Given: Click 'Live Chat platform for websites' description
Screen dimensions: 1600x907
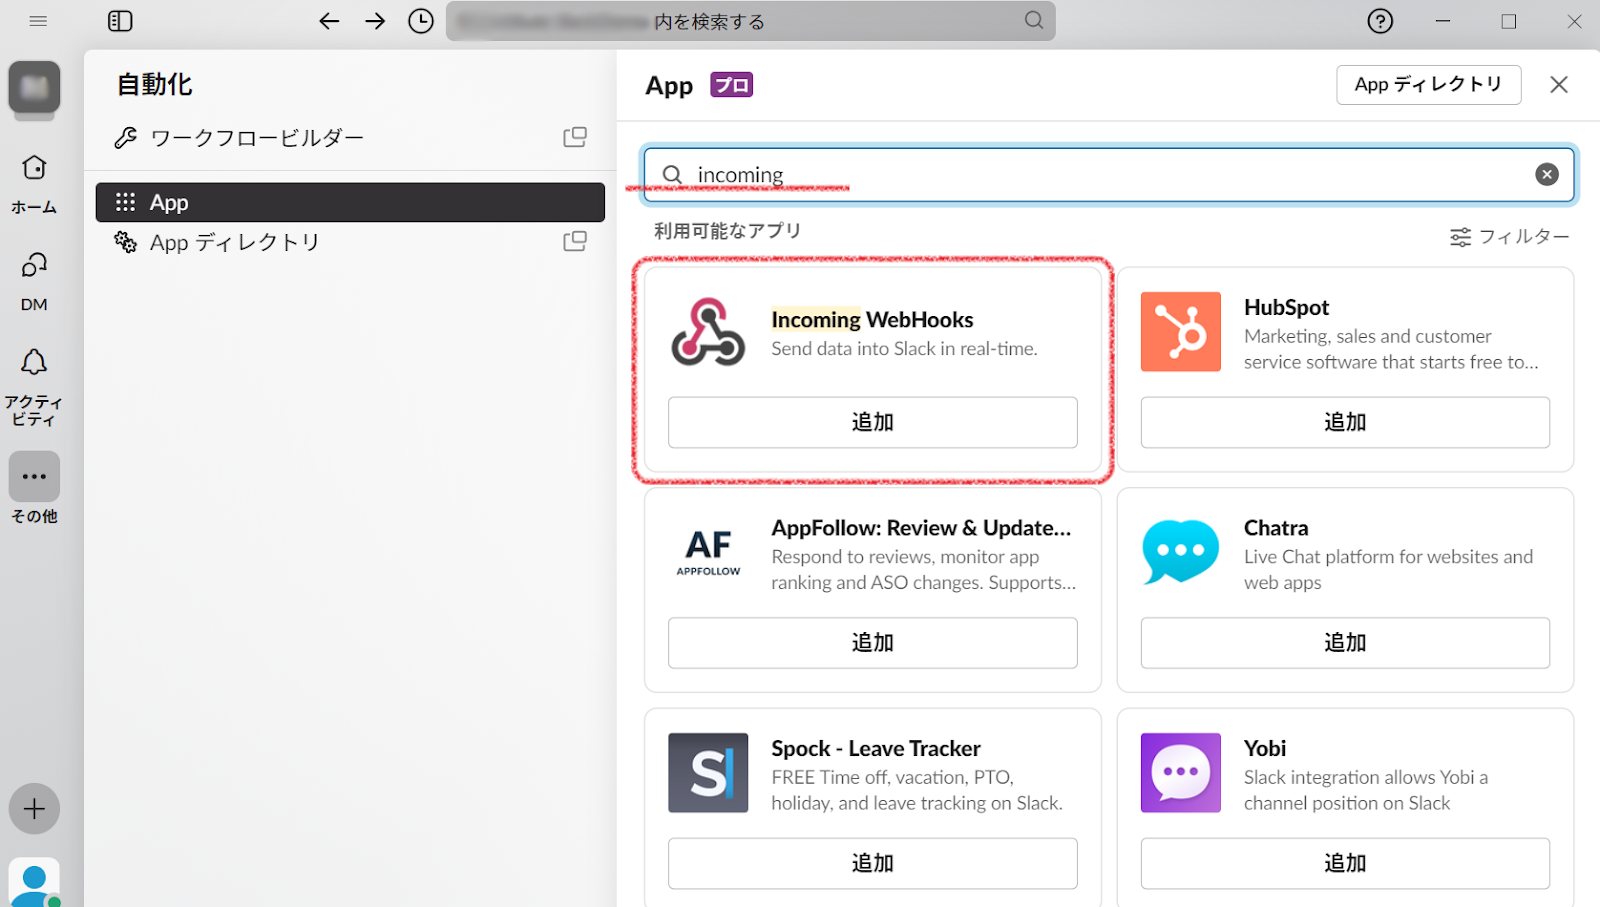Looking at the screenshot, I should coord(1388,570).
